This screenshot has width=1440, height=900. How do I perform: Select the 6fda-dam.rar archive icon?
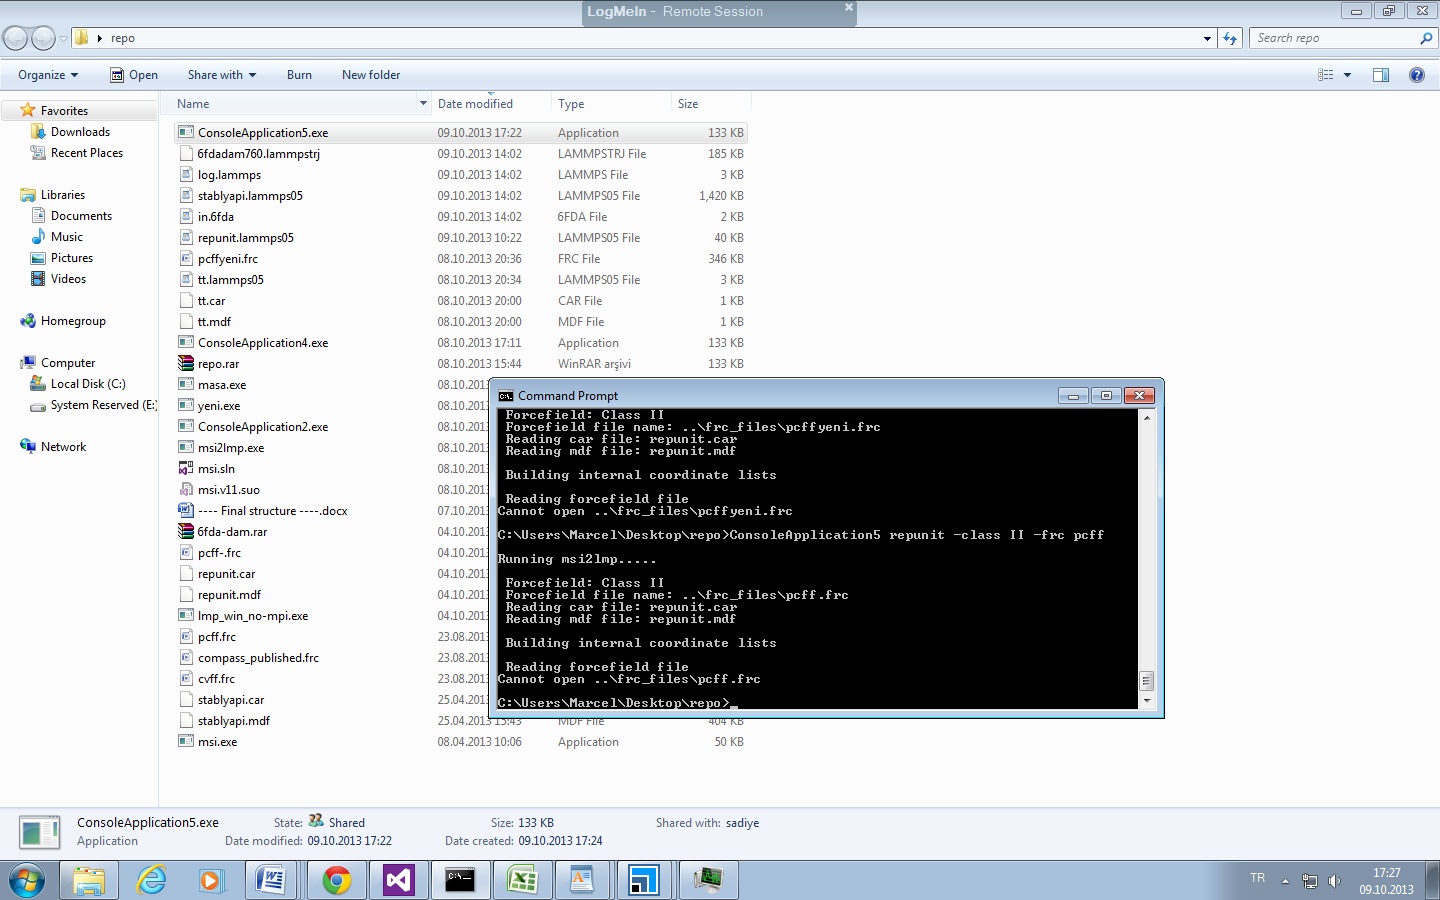(x=186, y=531)
